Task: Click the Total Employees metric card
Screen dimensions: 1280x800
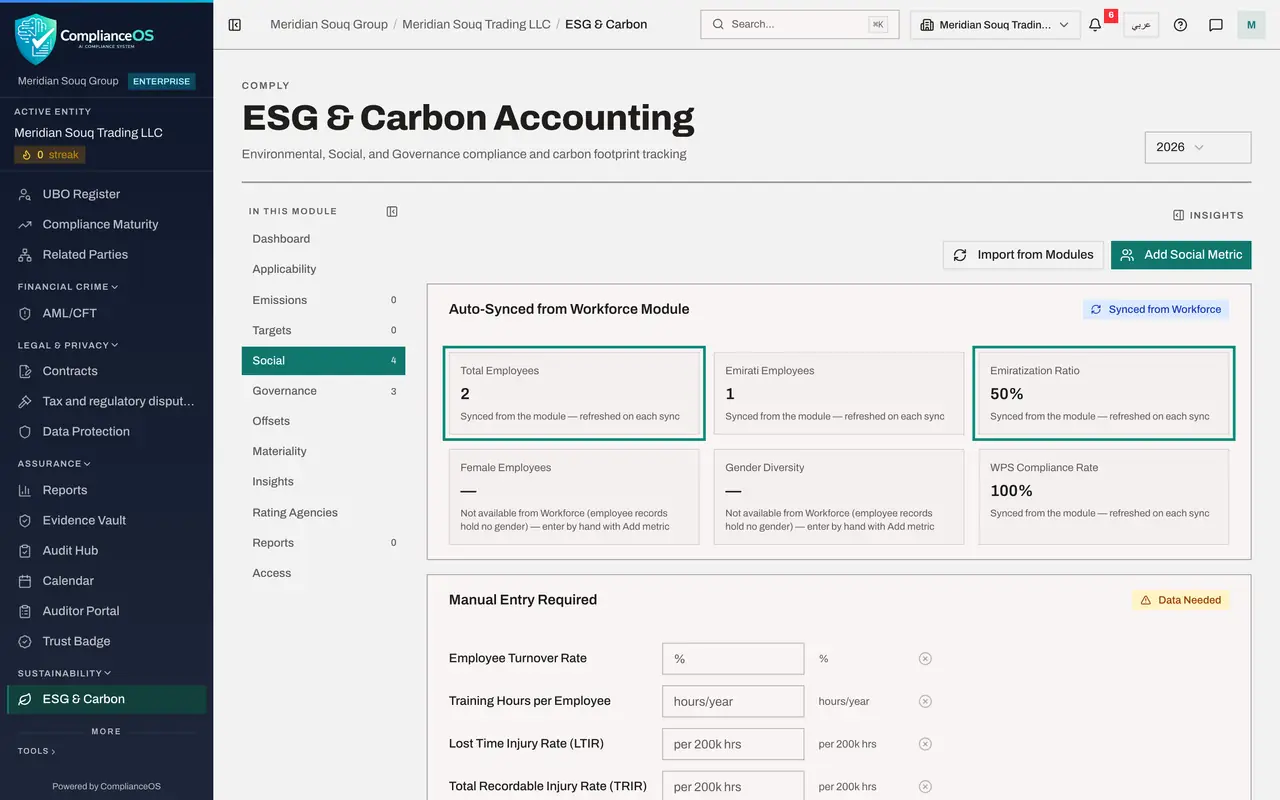Action: [574, 393]
